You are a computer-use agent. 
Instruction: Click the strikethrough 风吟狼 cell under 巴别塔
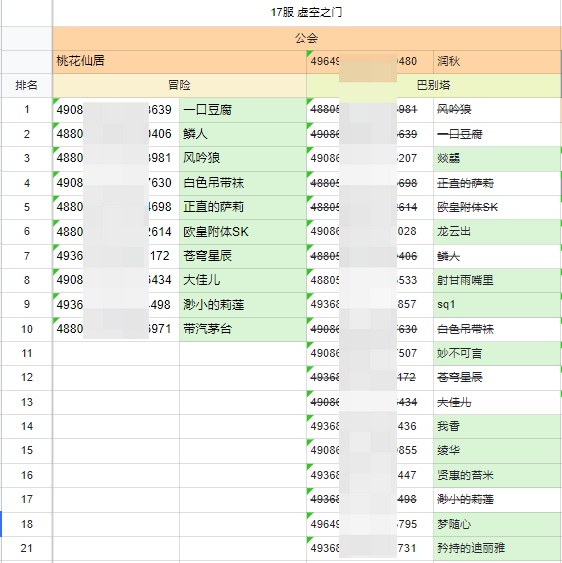click(x=497, y=110)
